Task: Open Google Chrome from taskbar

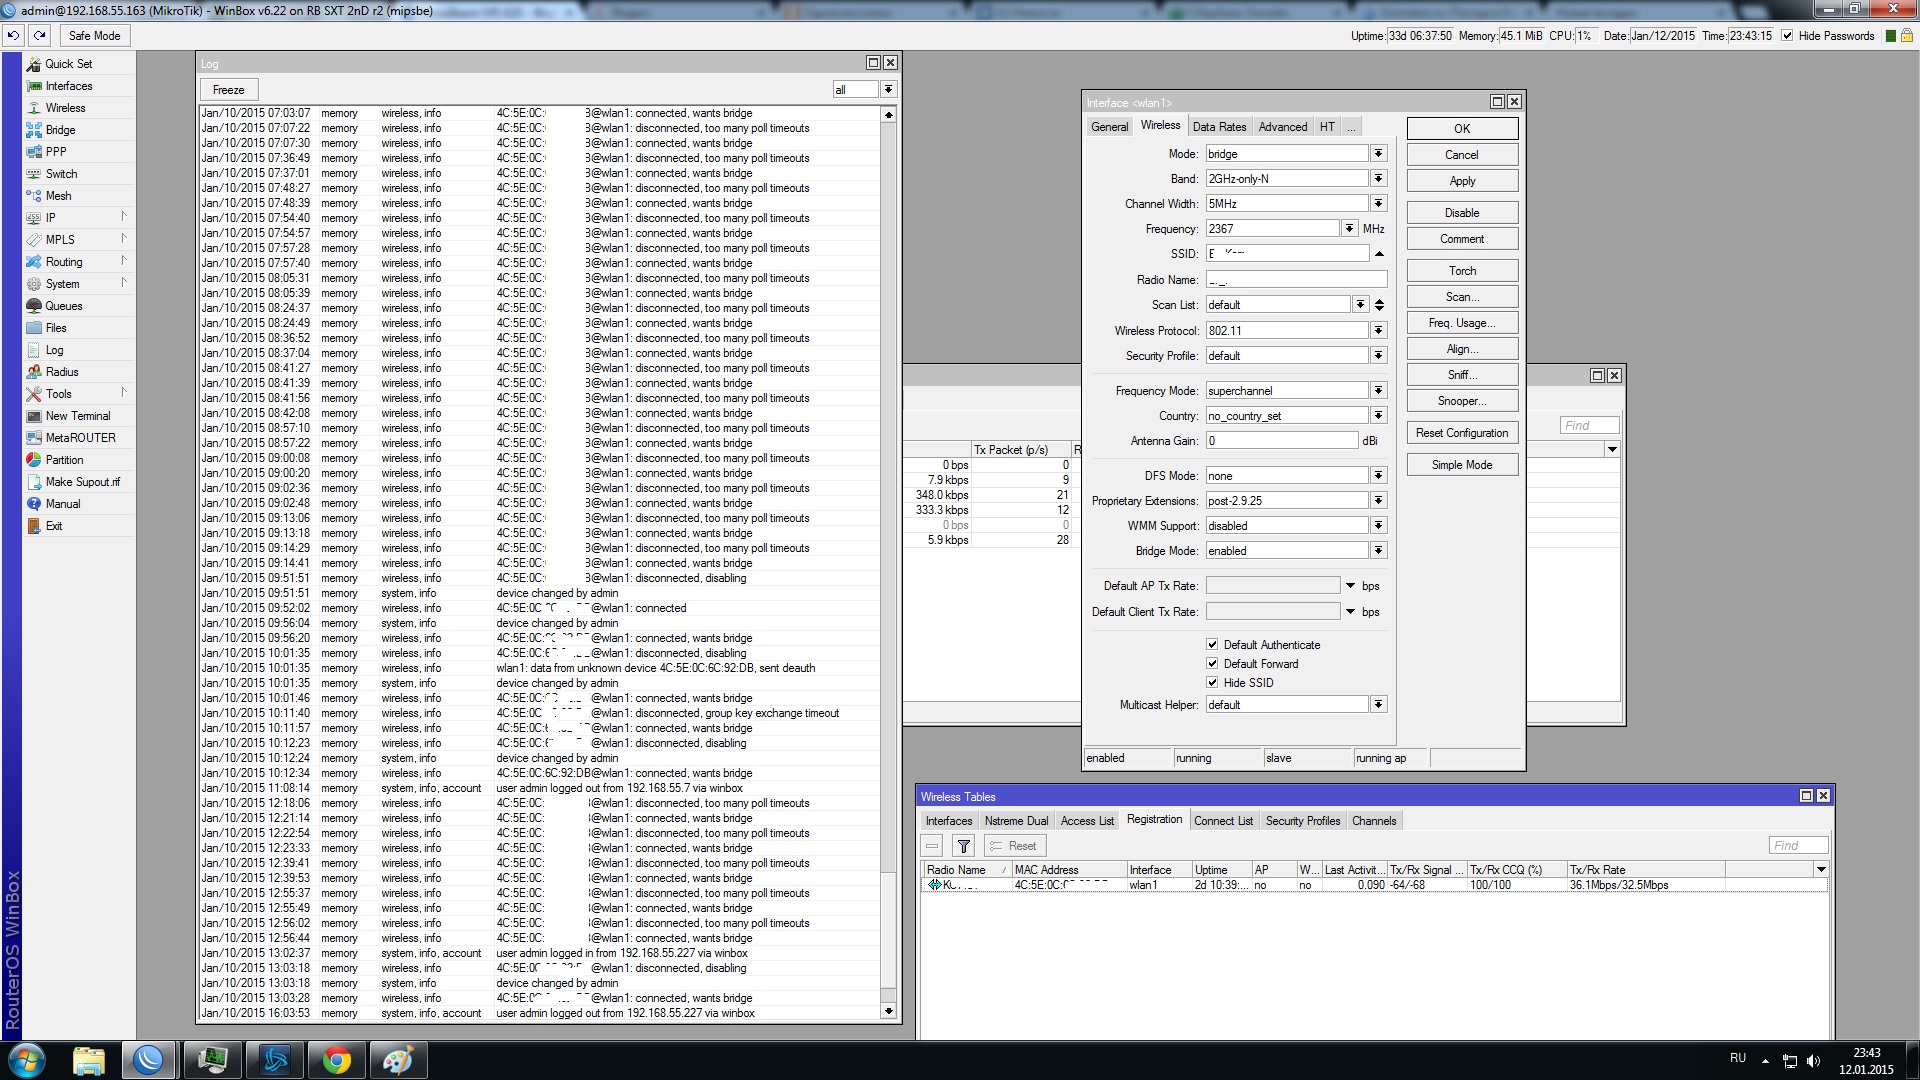Action: point(337,1060)
